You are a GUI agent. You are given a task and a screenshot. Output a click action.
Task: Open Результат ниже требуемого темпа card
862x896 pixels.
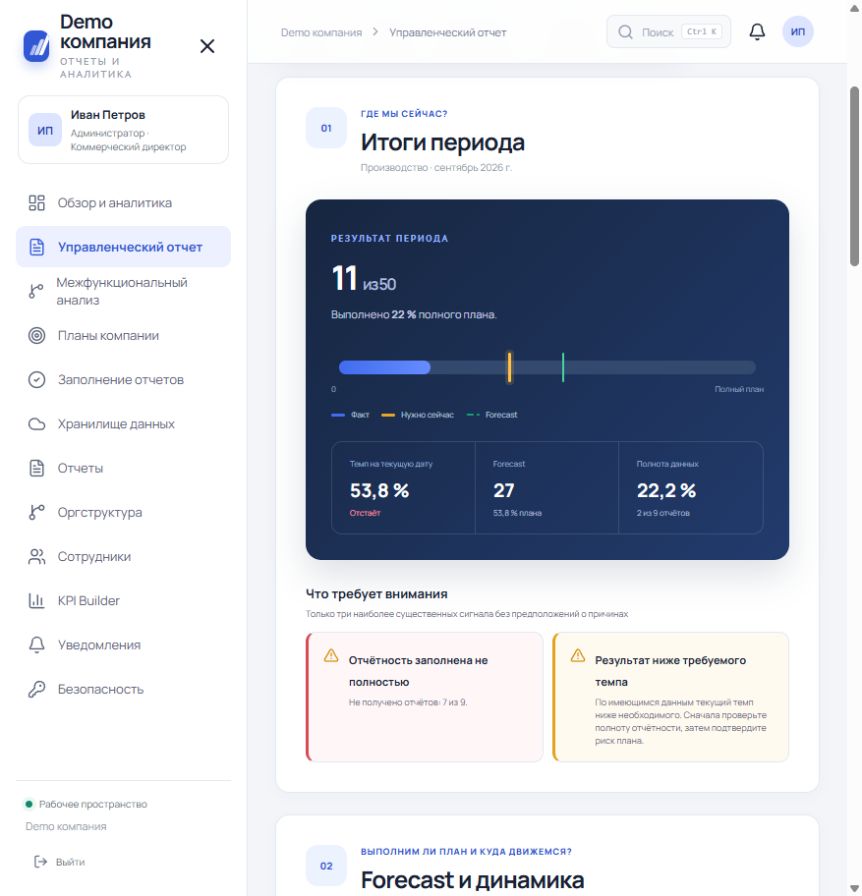tap(671, 697)
